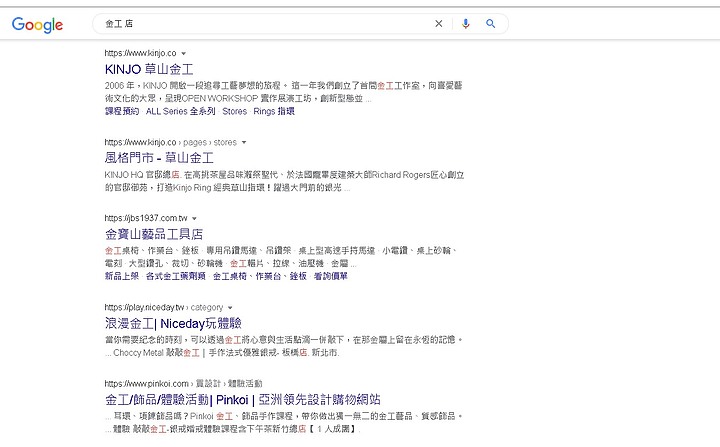Clear the search box with X
The image size is (720, 447).
click(439, 23)
